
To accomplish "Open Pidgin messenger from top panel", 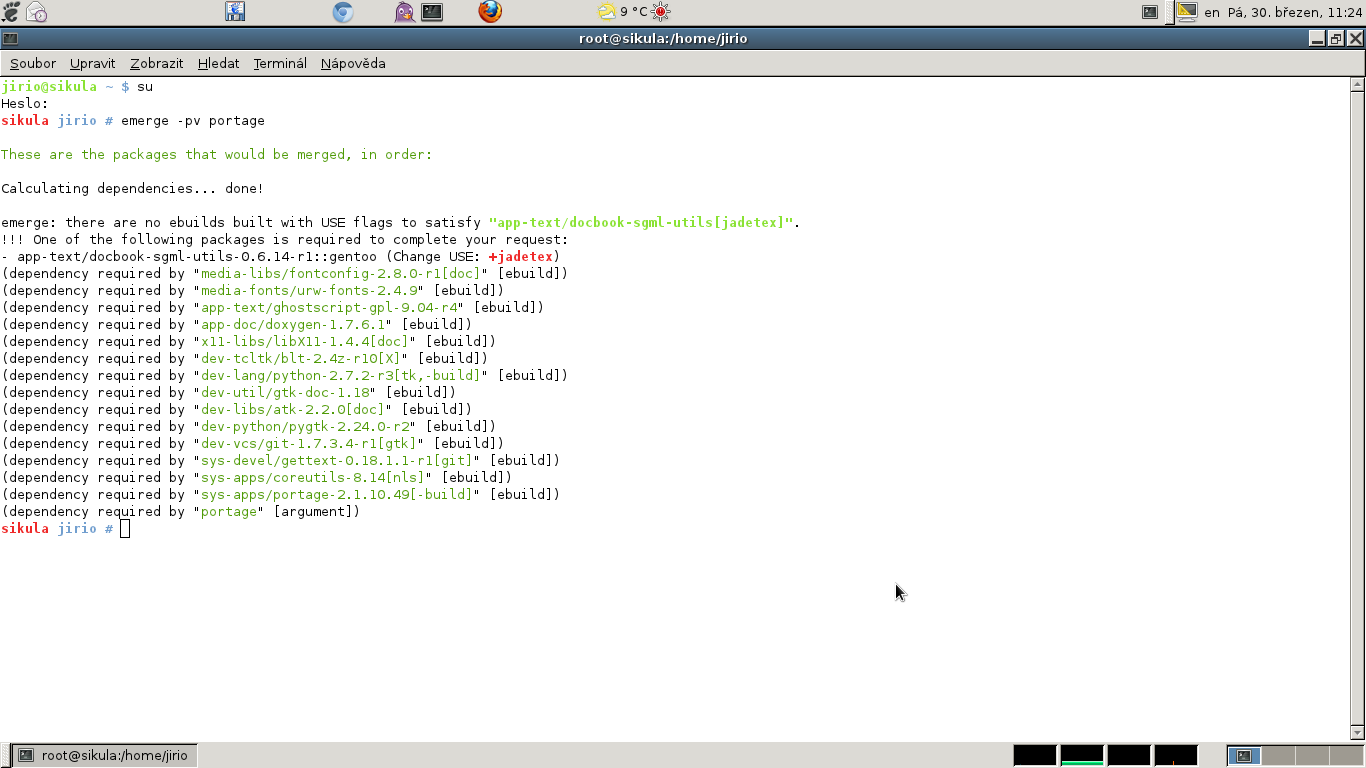I will coord(404,12).
